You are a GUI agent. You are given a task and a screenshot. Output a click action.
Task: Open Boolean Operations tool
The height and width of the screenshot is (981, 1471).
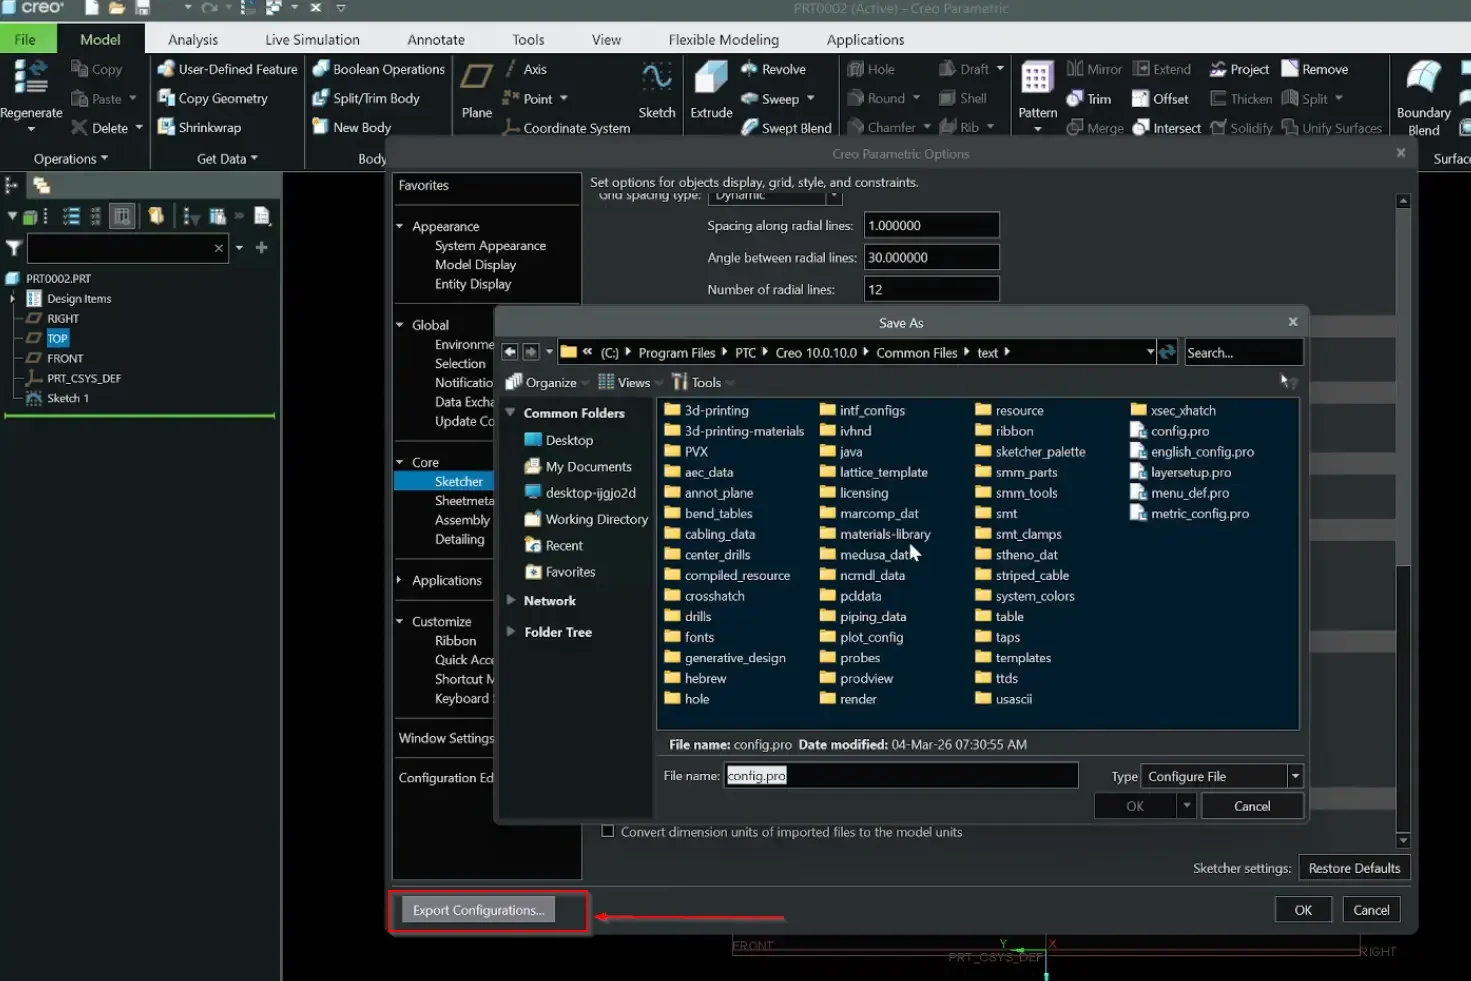pos(378,69)
